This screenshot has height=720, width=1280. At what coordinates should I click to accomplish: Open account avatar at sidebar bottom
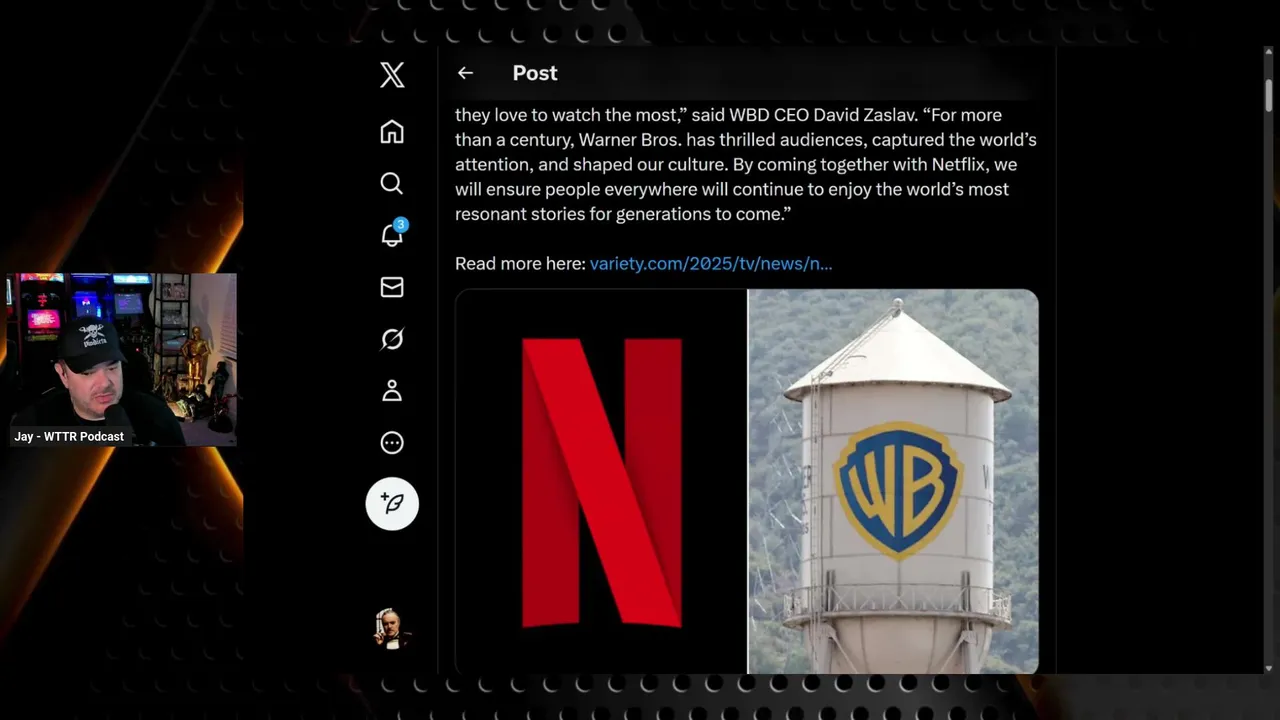point(392,629)
